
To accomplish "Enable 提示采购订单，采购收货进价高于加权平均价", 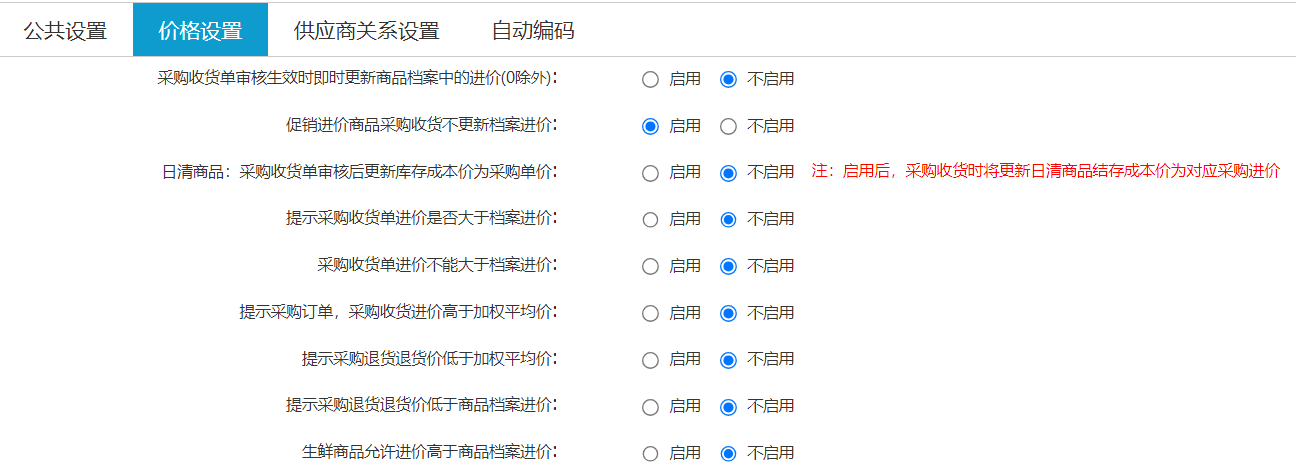I will click(651, 313).
